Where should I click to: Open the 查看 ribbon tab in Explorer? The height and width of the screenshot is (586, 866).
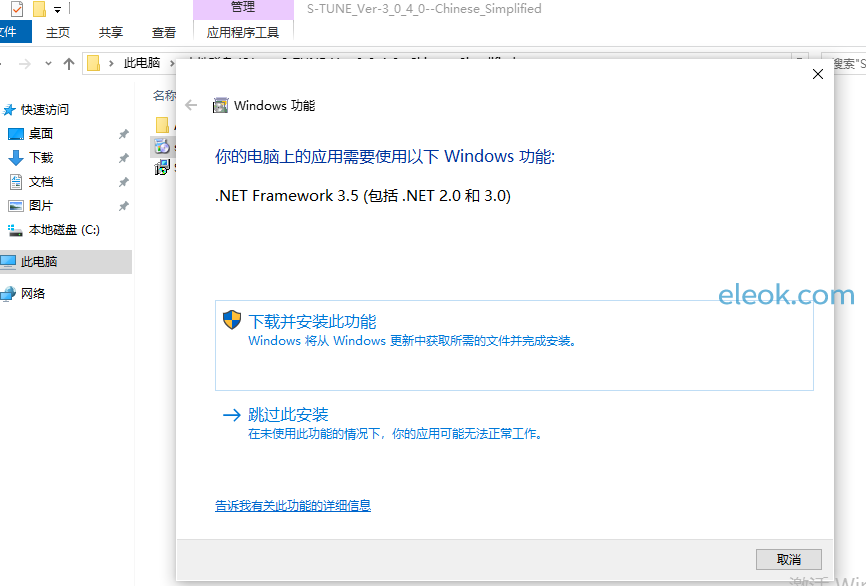(x=163, y=33)
